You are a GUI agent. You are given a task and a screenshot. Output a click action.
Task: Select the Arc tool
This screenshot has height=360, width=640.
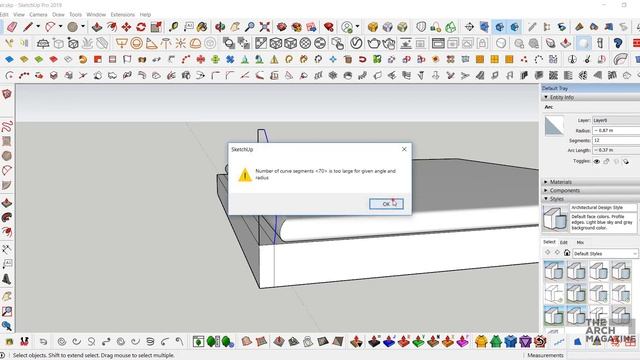[x=50, y=27]
